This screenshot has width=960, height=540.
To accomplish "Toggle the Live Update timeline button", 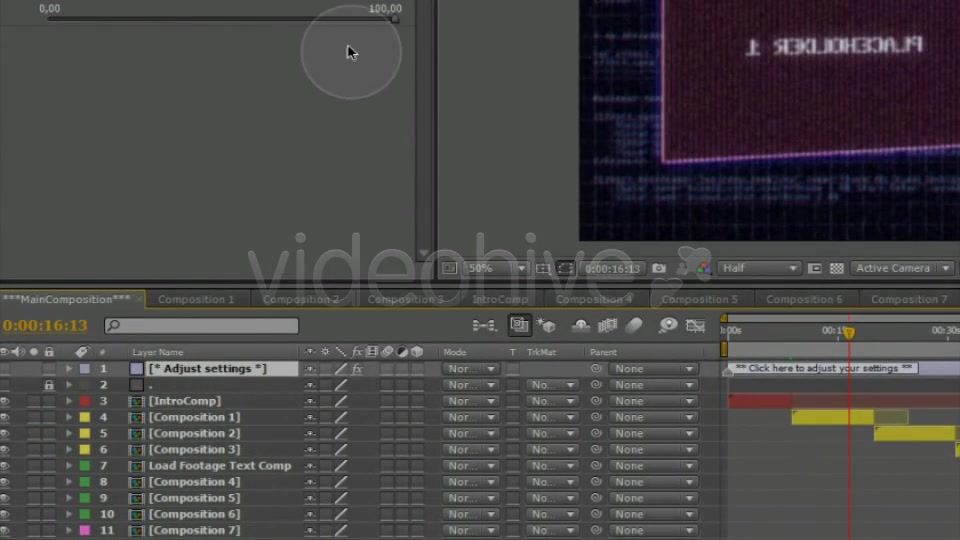I will coord(519,326).
